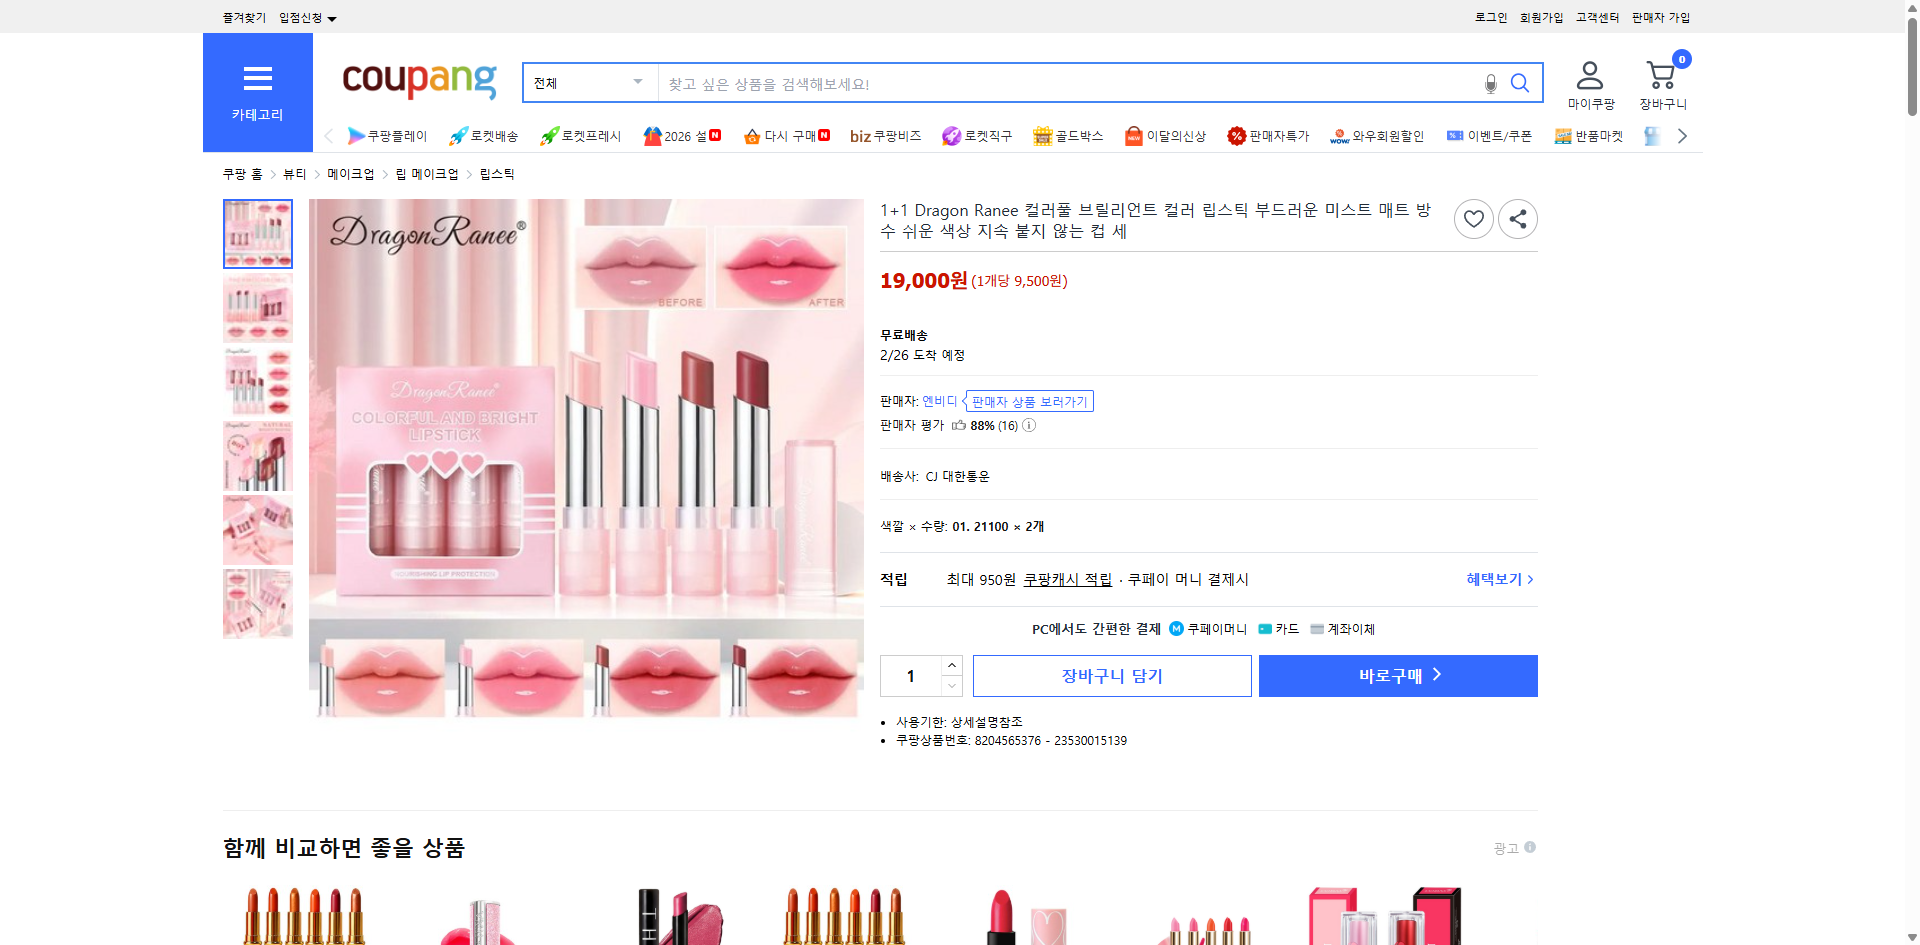Click the 로켓직구 nav icon
The height and width of the screenshot is (945, 1920).
(x=976, y=136)
